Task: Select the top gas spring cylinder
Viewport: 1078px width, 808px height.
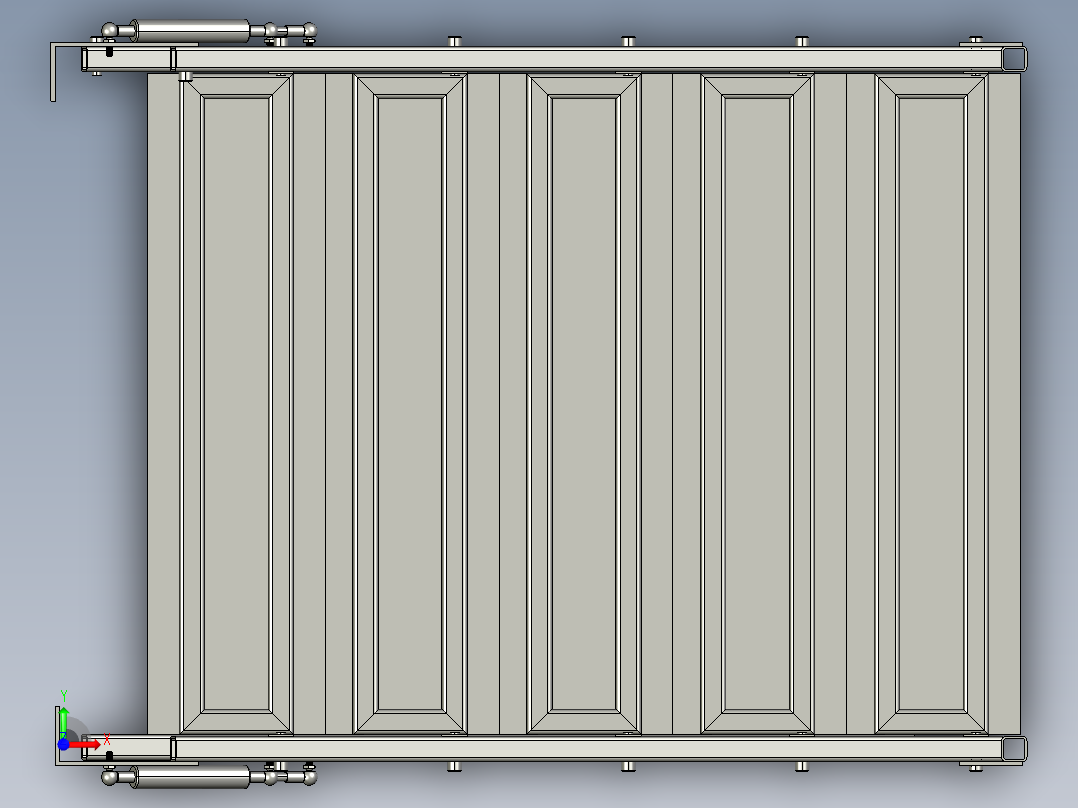Action: 192,31
